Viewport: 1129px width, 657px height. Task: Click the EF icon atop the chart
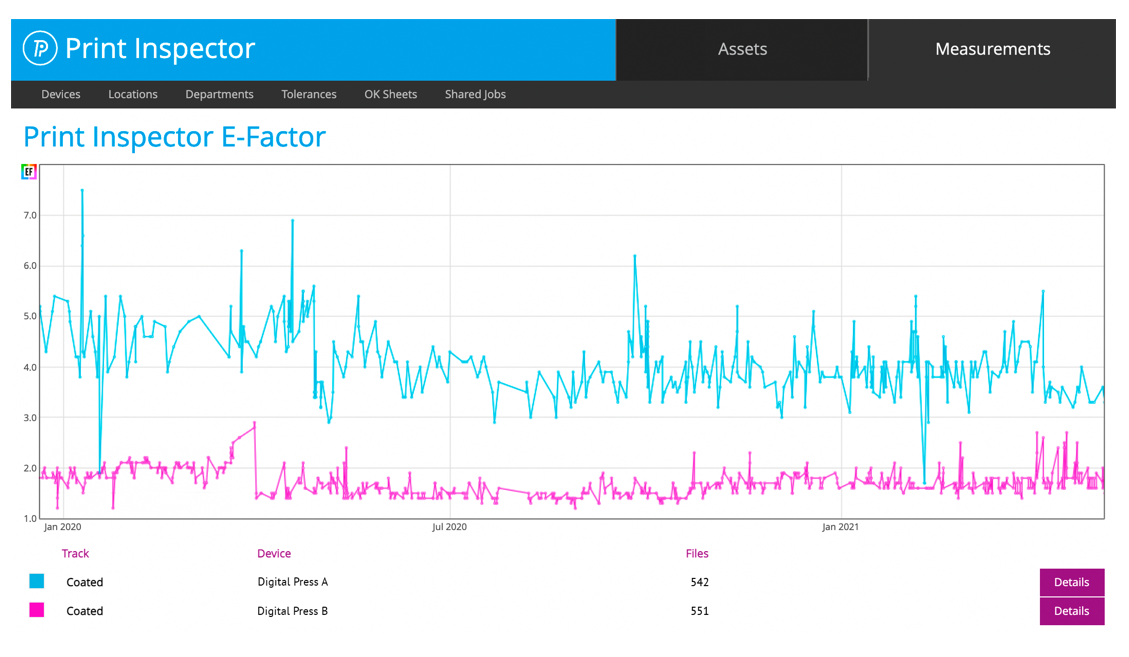click(x=30, y=172)
